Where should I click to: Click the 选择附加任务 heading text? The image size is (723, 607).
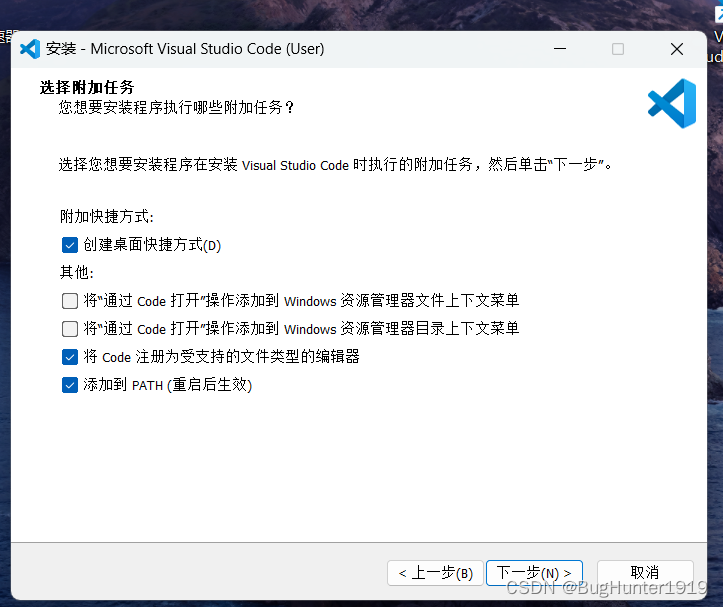pos(87,87)
